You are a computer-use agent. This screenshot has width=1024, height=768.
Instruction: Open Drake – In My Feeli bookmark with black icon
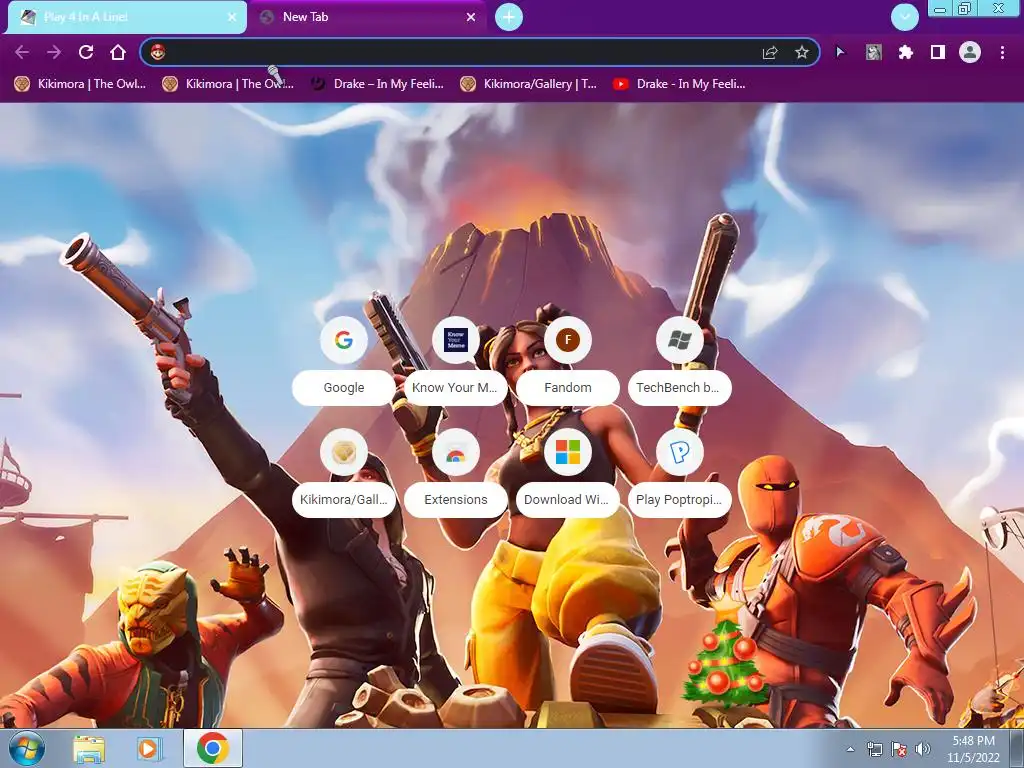[377, 84]
